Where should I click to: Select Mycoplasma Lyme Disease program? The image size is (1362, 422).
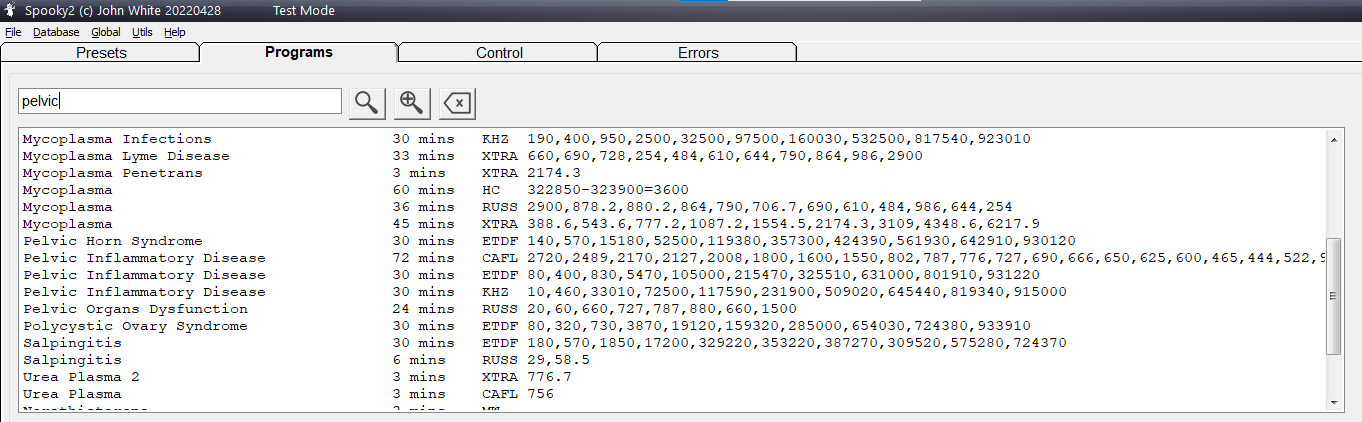(126, 156)
